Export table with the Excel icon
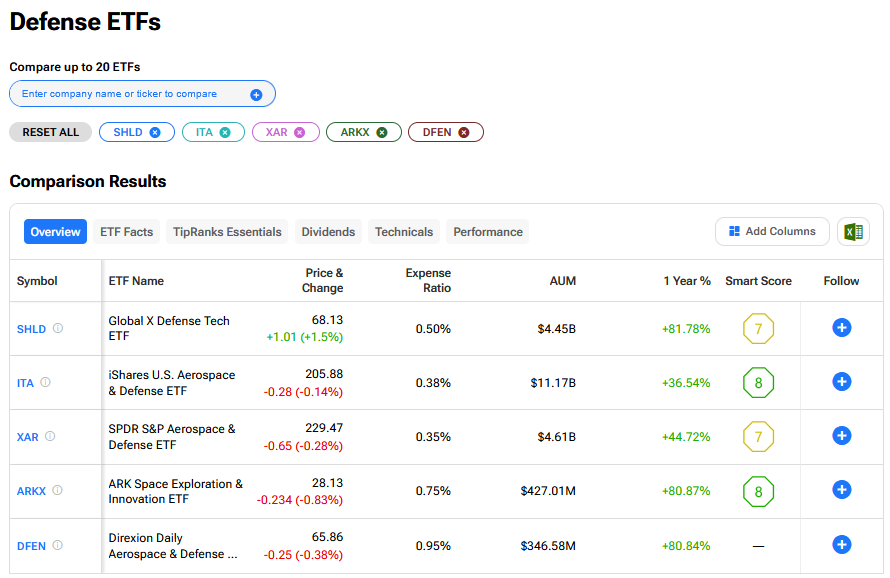Viewport: 890px width, 578px height. (x=853, y=232)
